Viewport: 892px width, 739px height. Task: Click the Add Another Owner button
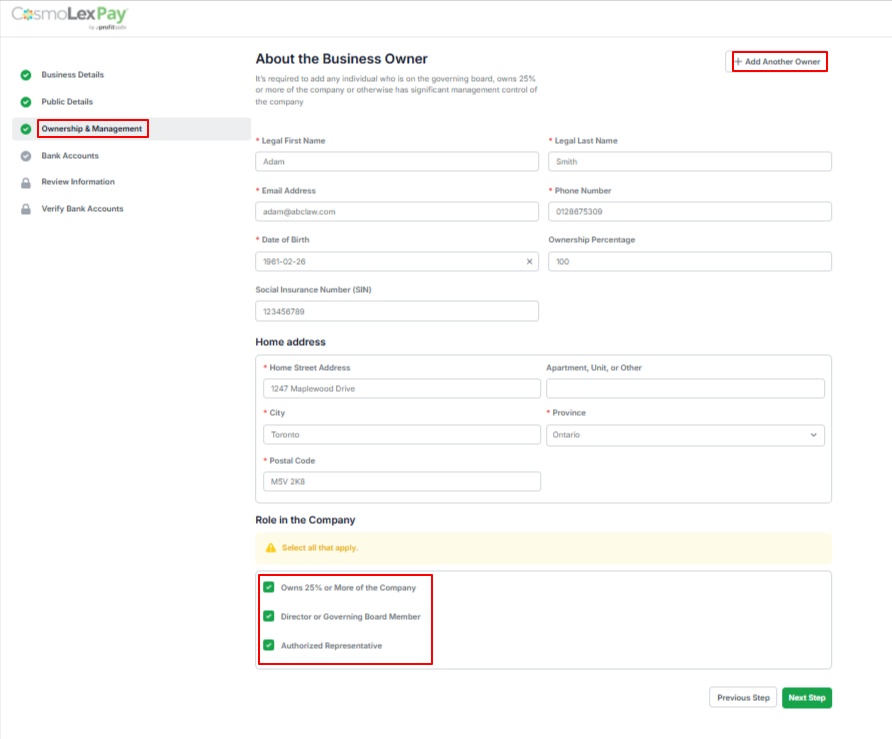click(x=777, y=61)
